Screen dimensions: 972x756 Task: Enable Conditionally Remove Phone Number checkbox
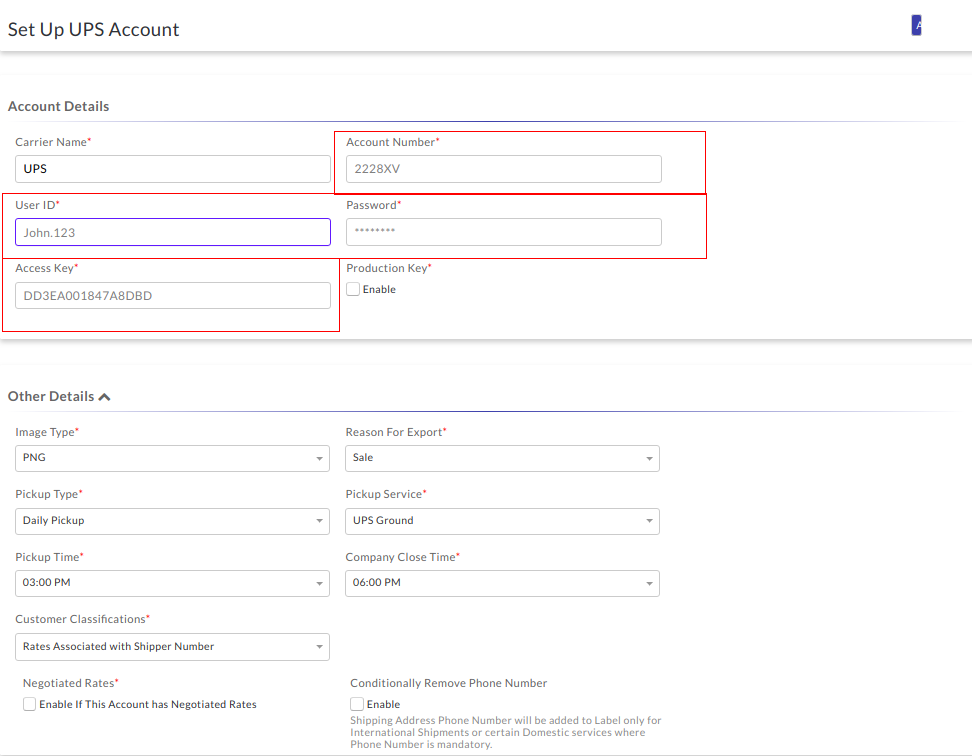tap(356, 705)
